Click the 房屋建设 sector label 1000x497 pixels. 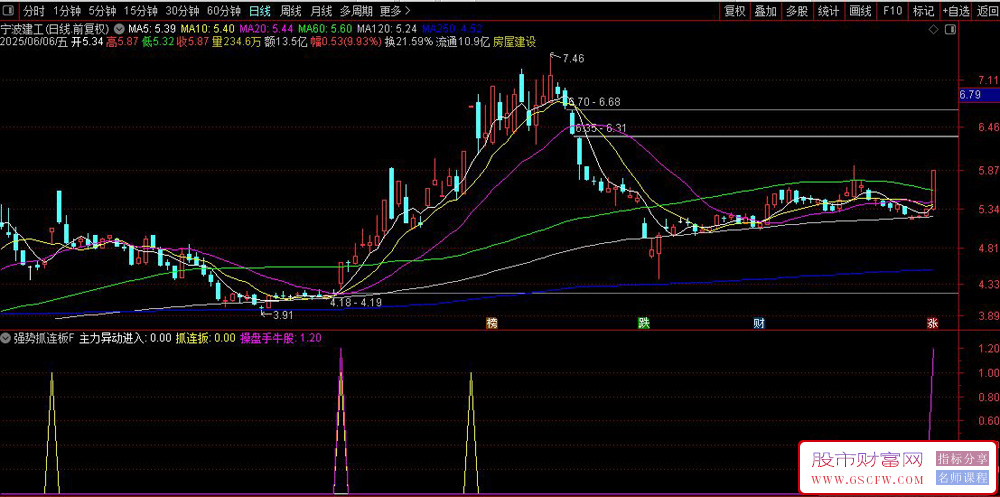point(515,41)
